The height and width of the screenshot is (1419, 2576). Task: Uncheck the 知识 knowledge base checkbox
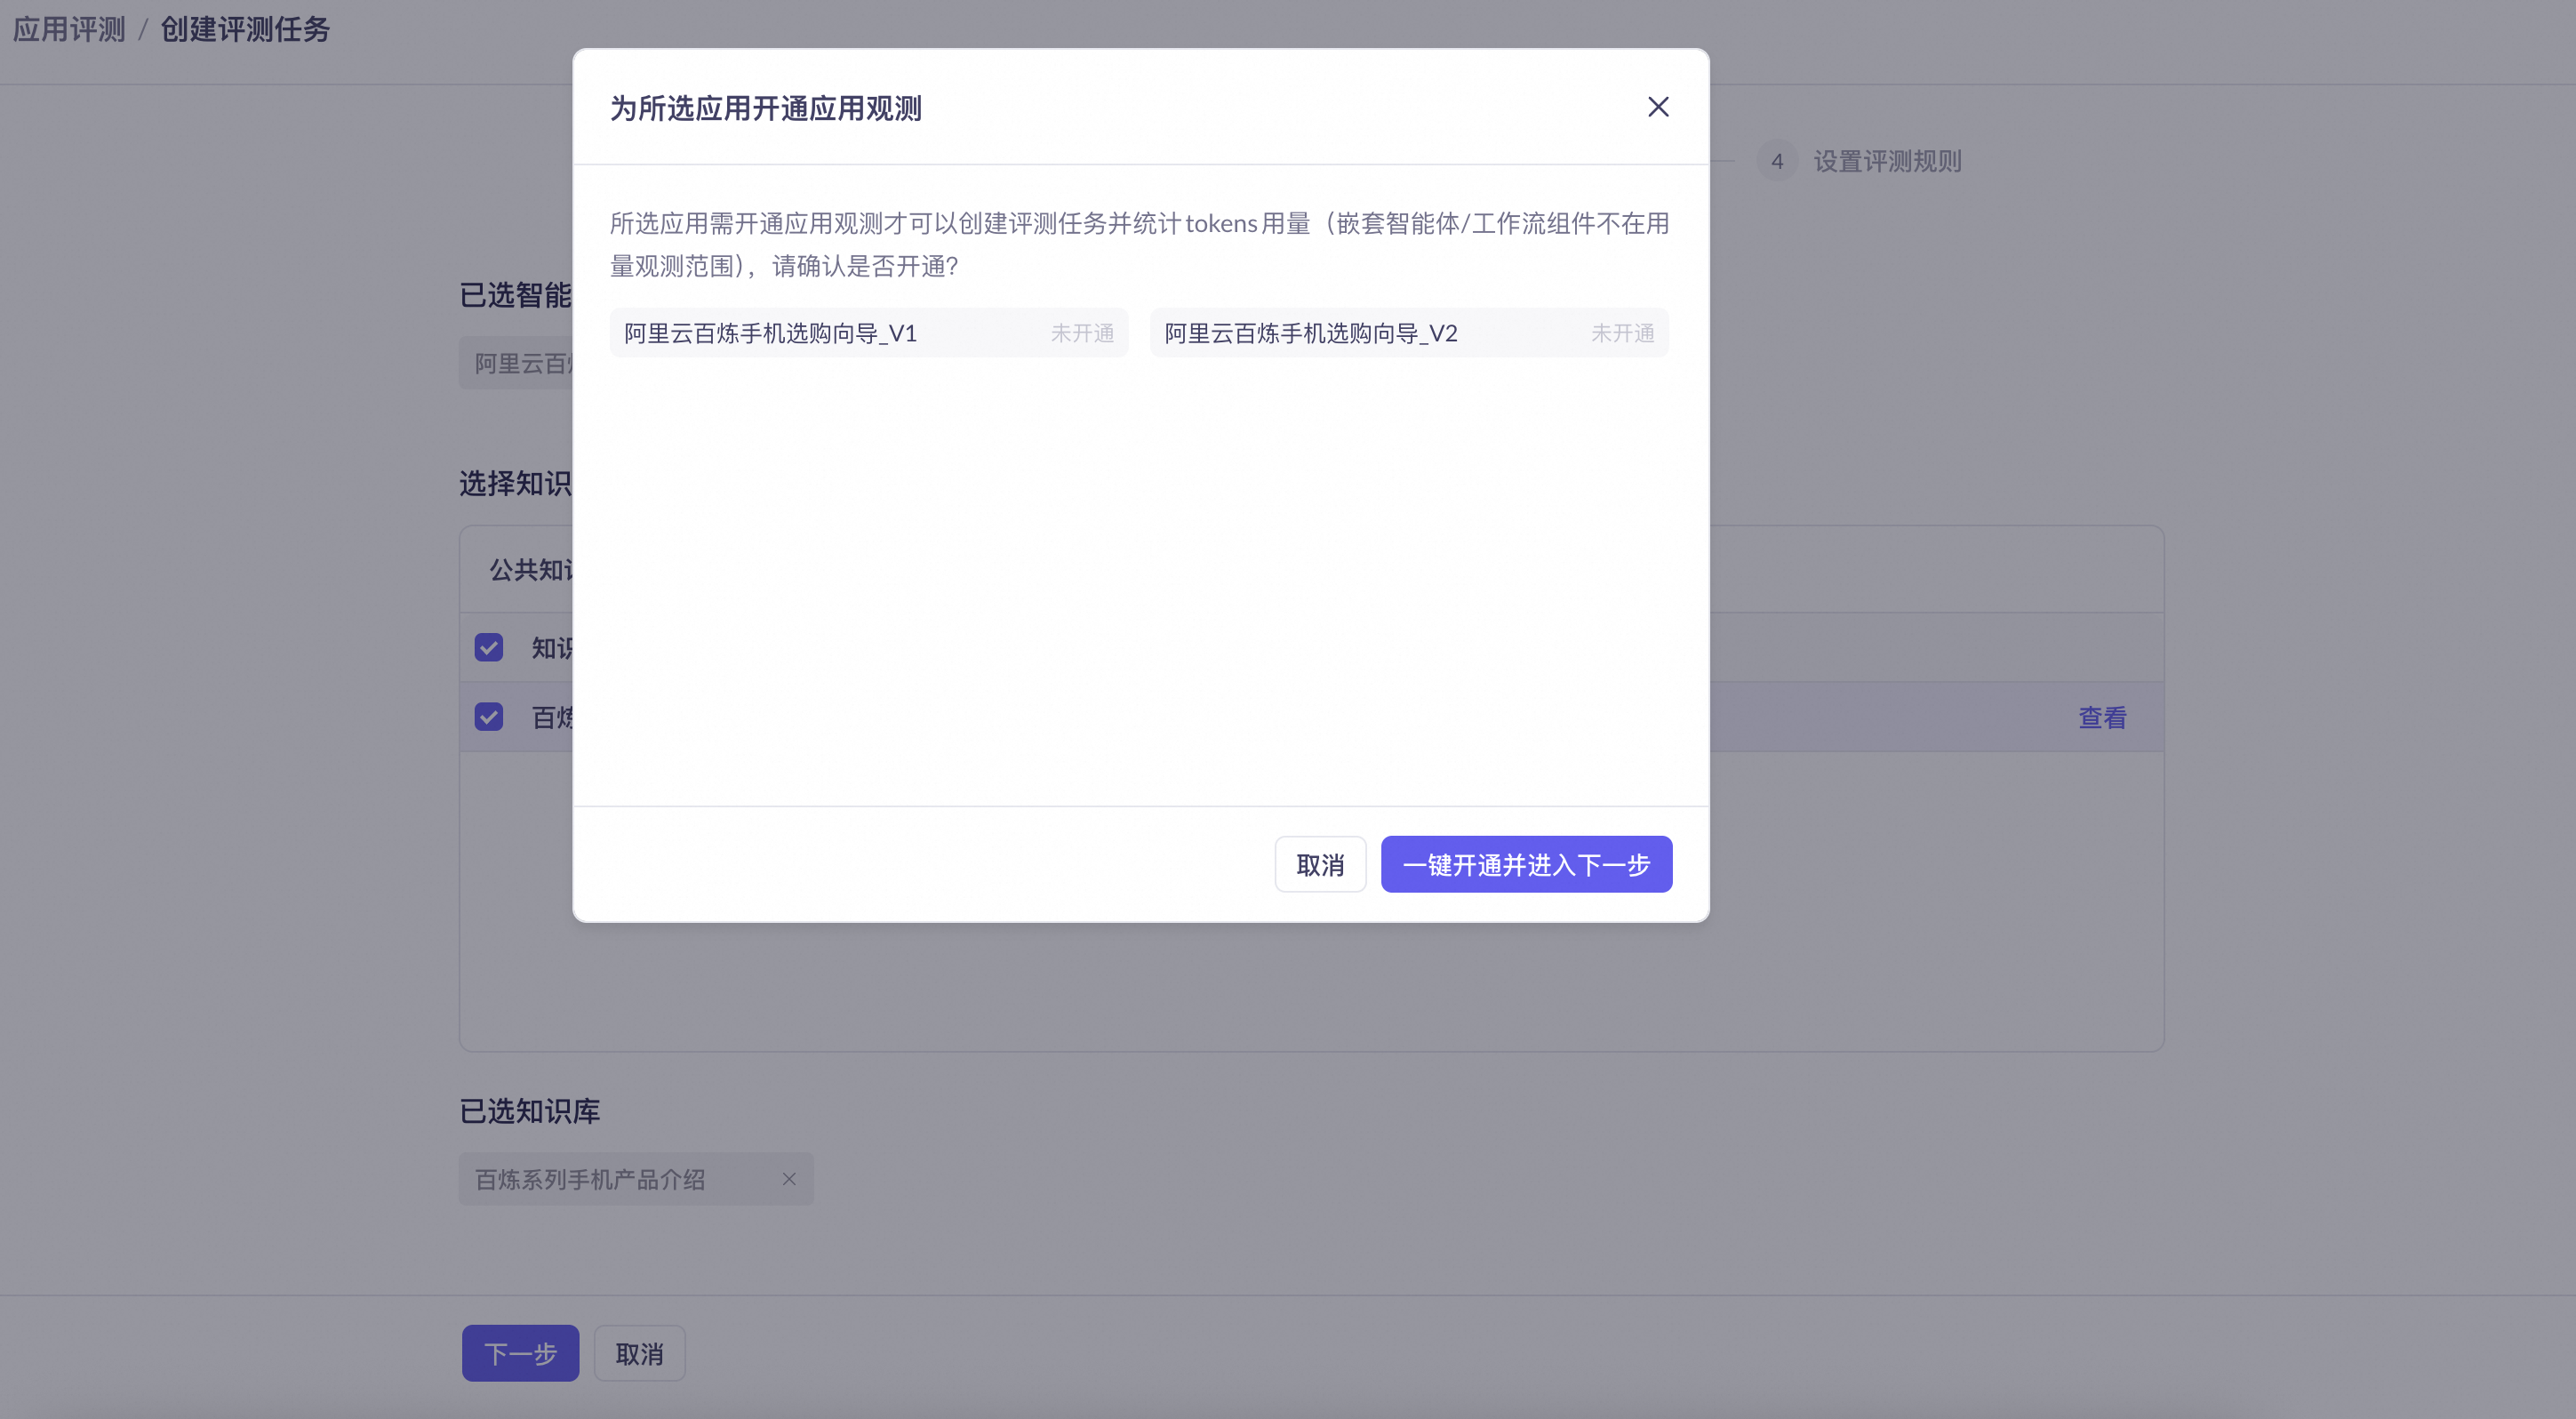(x=489, y=647)
